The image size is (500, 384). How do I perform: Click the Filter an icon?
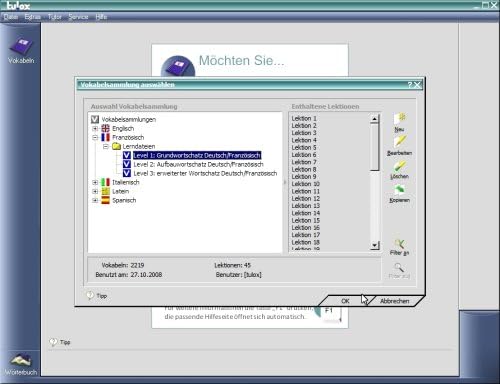tap(399, 244)
